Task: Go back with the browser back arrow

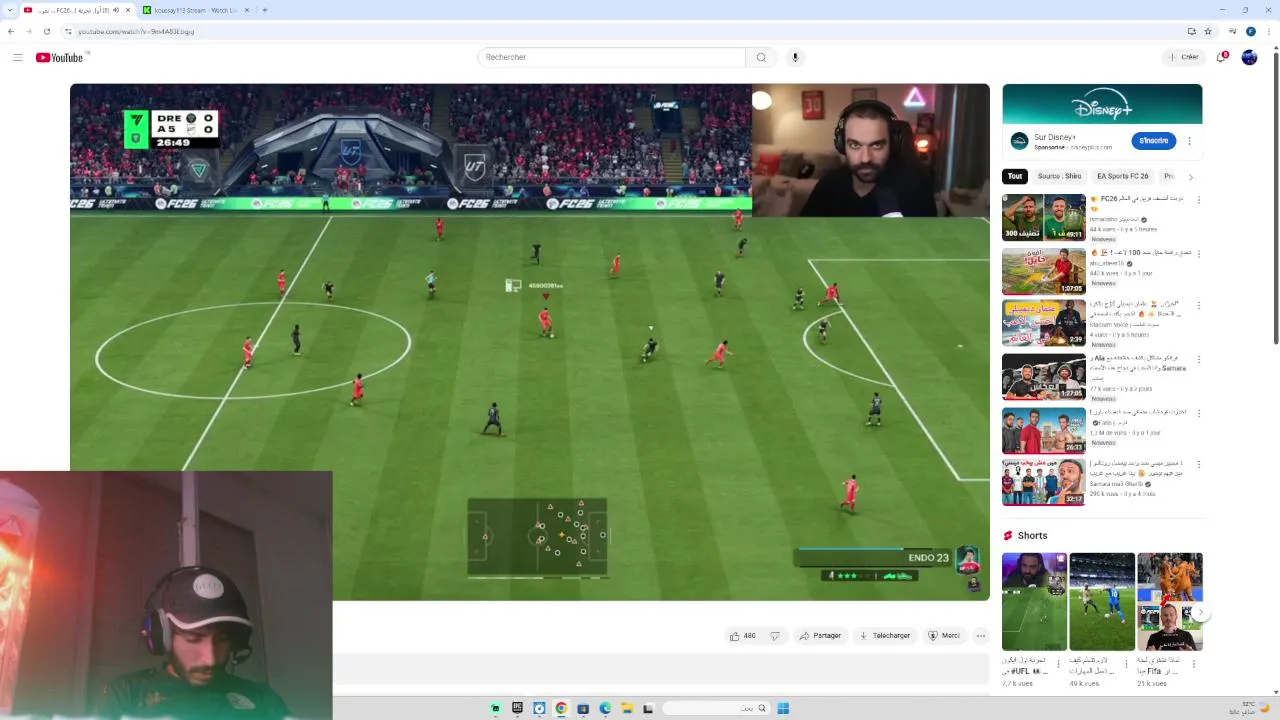Action: pos(11,31)
